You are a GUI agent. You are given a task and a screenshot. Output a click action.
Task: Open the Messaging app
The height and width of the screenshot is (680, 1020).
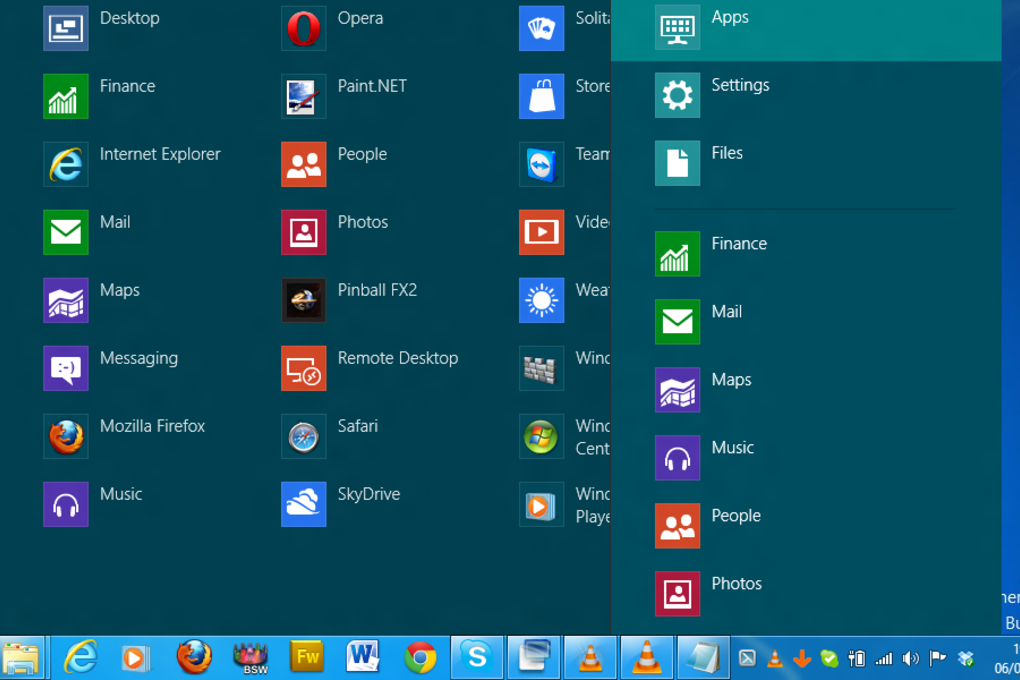click(66, 368)
